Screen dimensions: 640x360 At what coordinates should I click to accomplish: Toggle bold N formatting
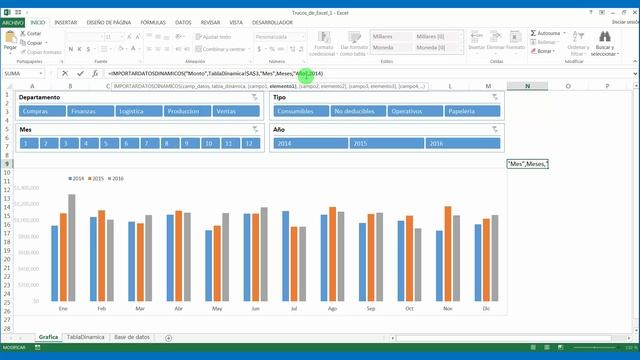[x=71, y=49]
